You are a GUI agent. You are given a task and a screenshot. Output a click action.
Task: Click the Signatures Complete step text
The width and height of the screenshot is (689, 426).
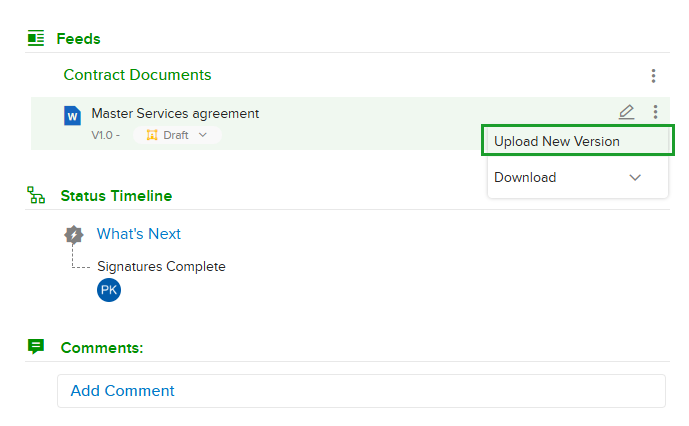[161, 266]
